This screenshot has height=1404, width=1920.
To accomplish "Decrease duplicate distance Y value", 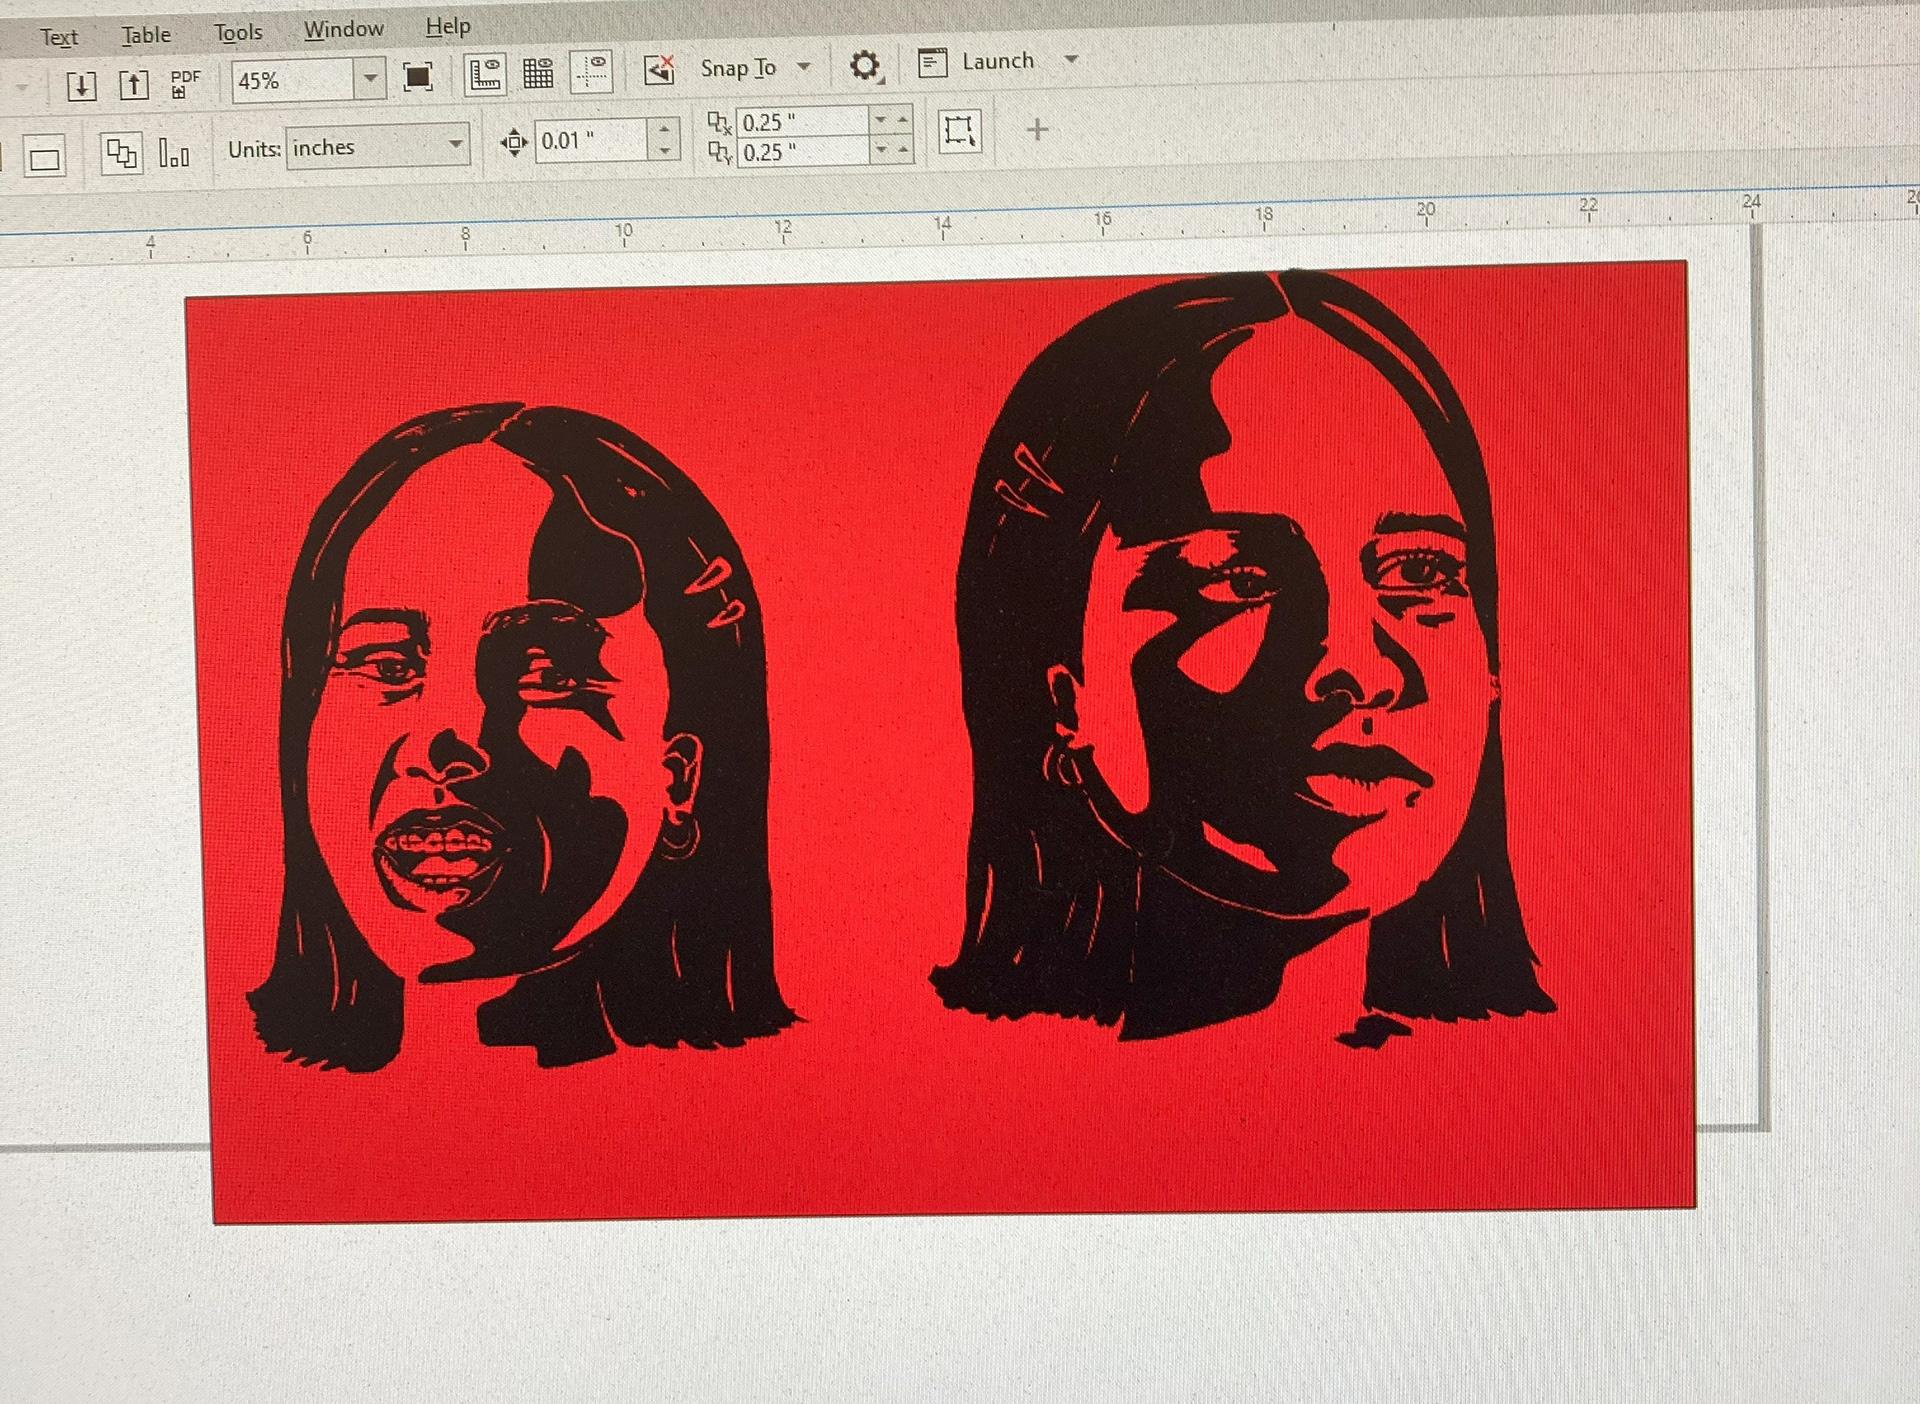I will 881,149.
